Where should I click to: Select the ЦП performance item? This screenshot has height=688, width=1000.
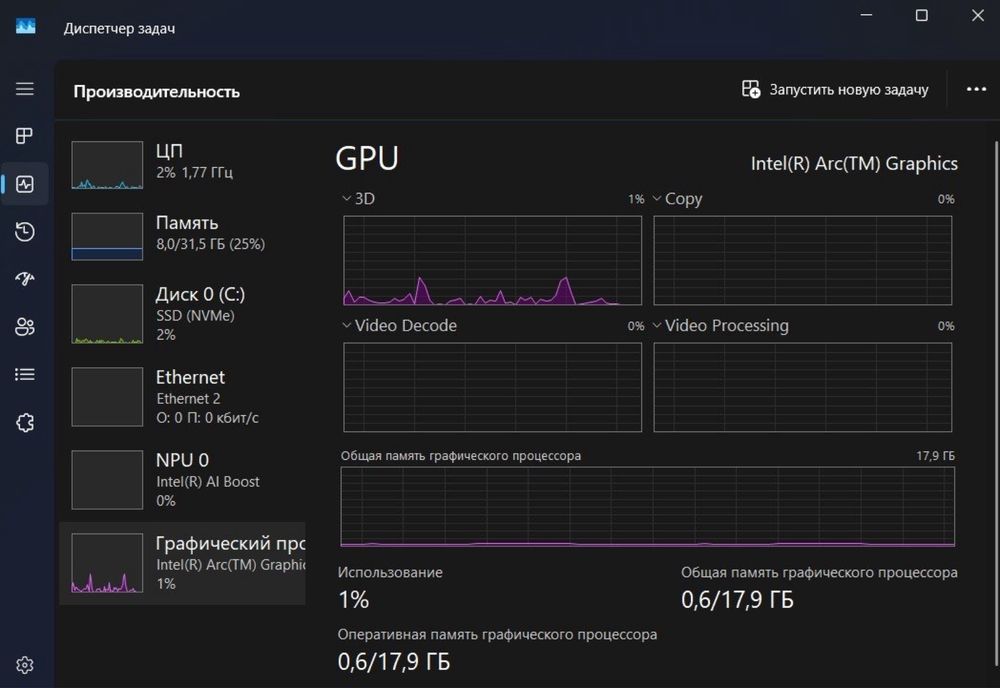[182, 165]
